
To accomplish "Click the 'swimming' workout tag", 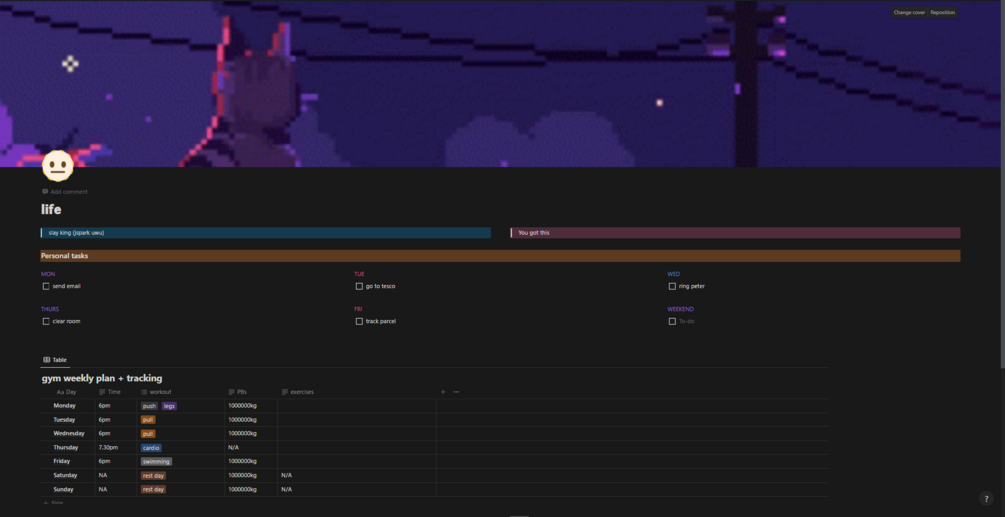I will point(156,461).
